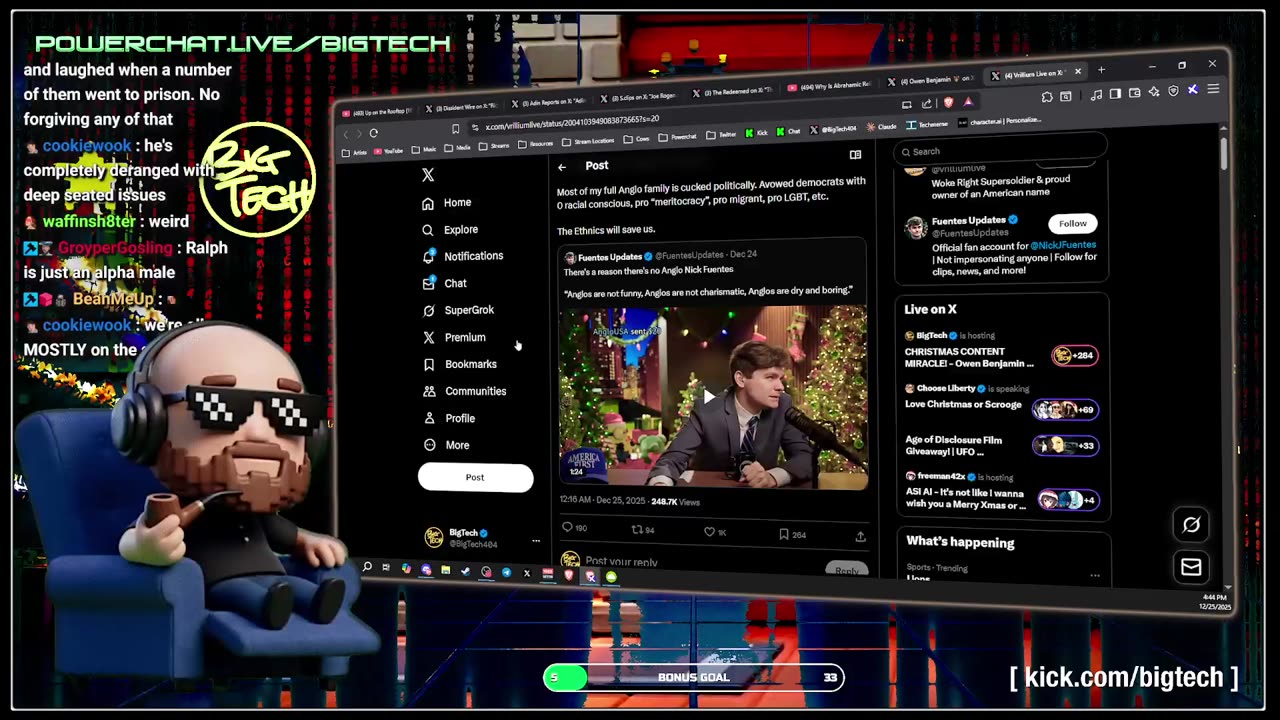Open BigTech account options ellipsis
The image size is (1280, 720).
536,540
